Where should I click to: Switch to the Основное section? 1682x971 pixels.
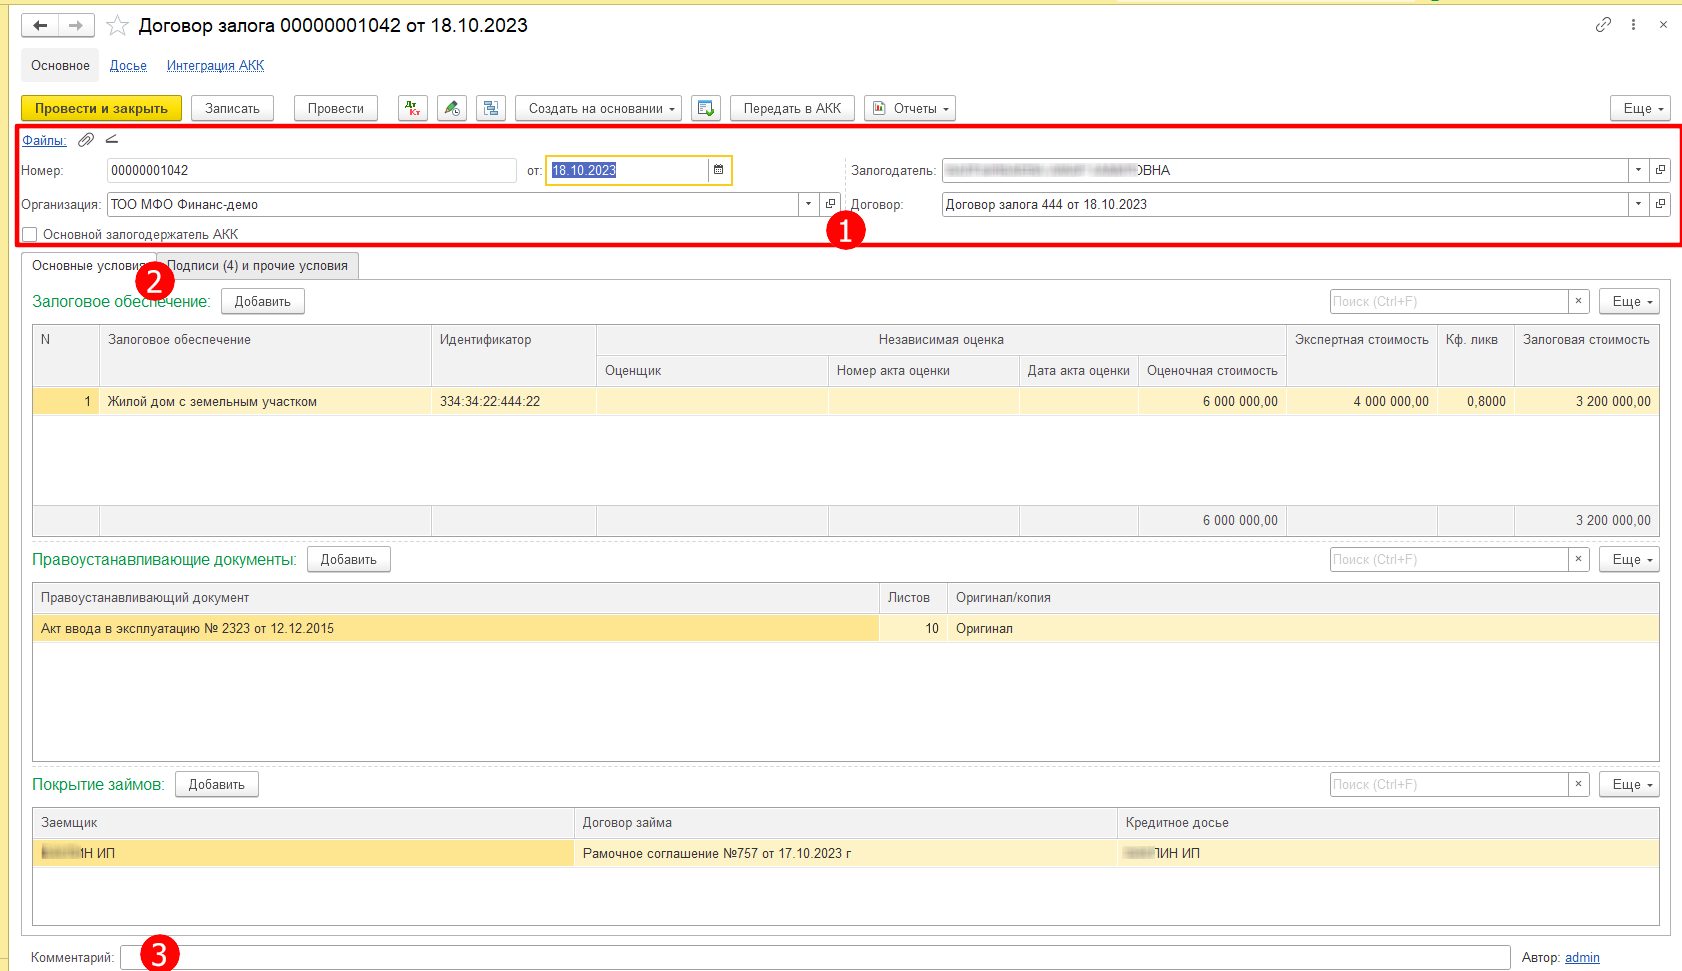[60, 65]
